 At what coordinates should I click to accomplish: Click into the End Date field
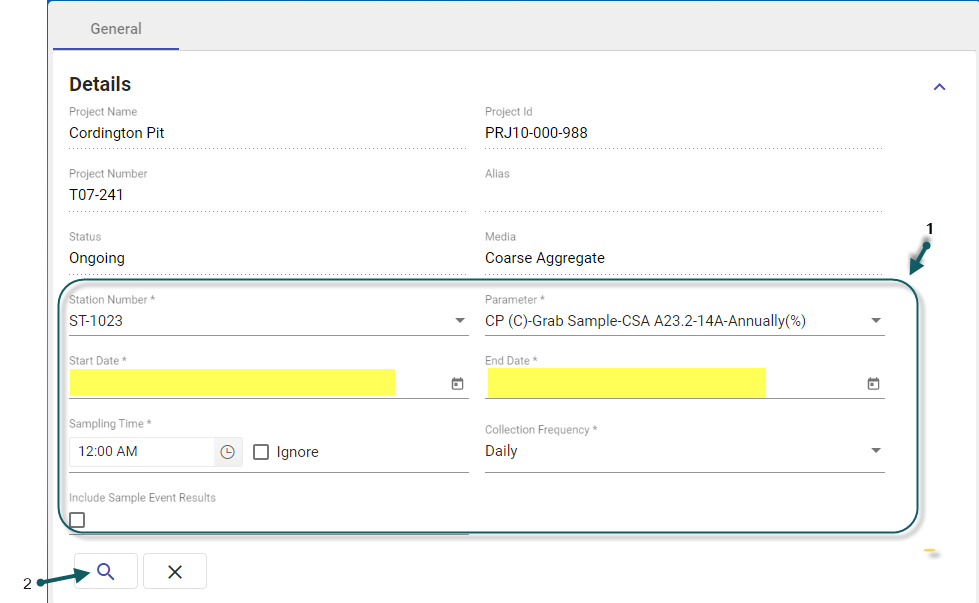[x=626, y=383]
